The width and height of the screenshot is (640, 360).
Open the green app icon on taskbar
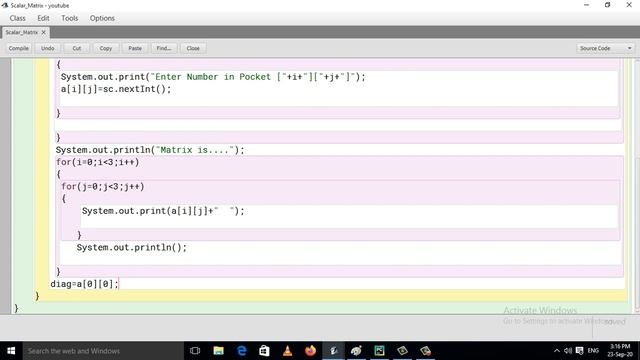[379, 351]
